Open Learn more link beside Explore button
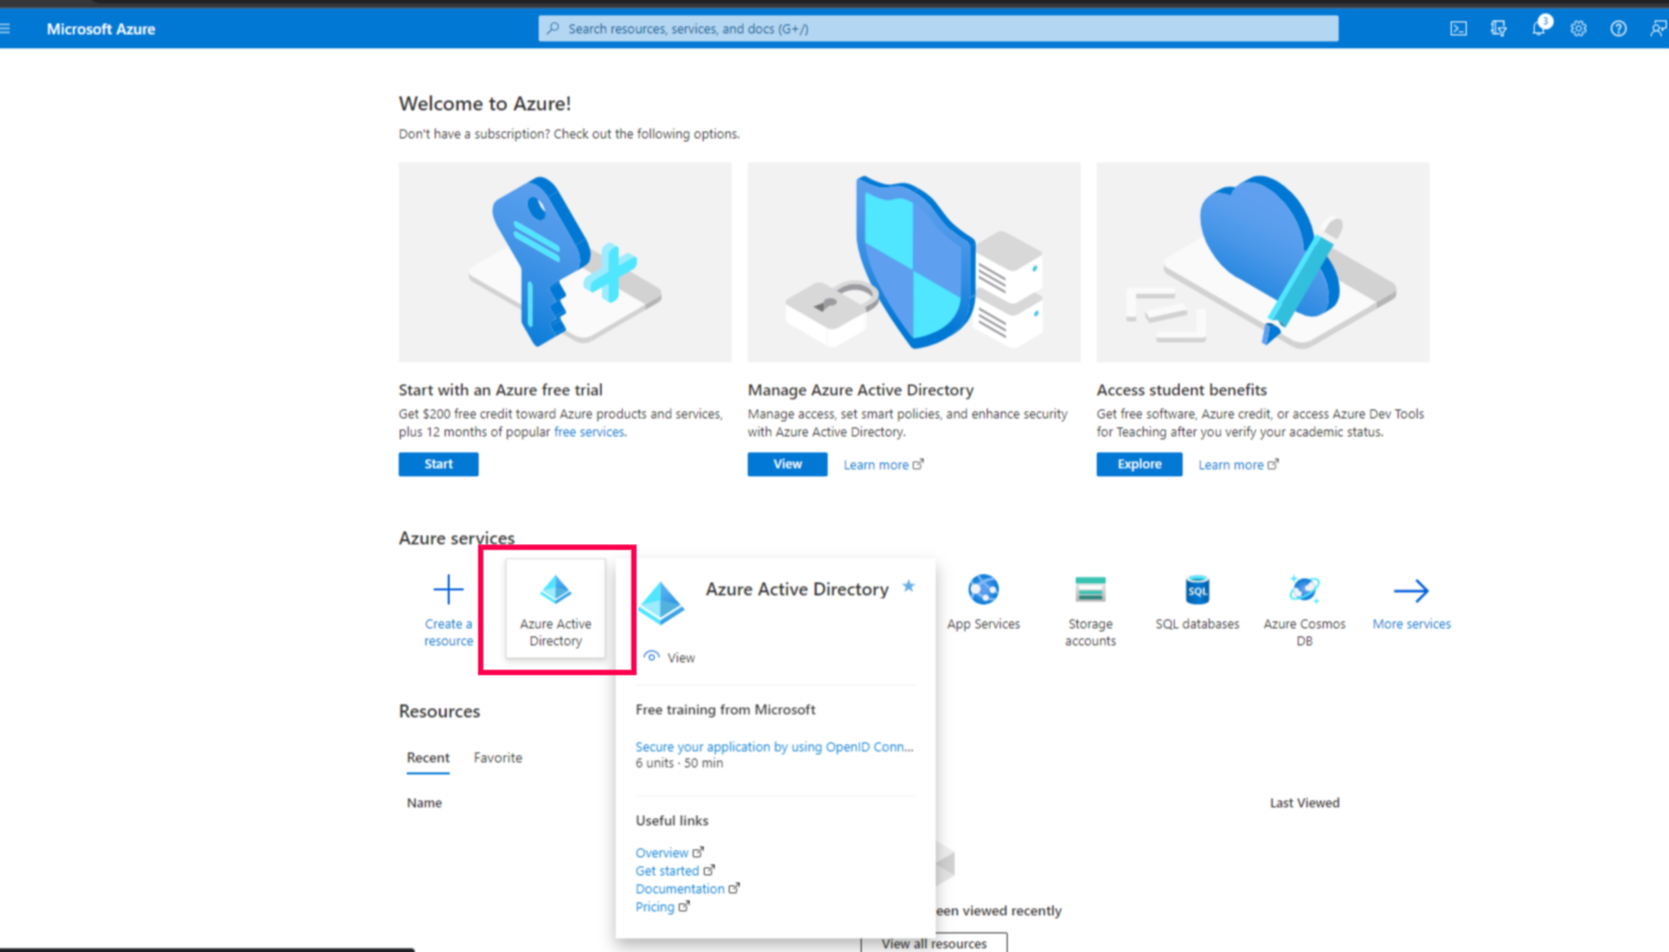The height and width of the screenshot is (952, 1669). pos(1238,465)
